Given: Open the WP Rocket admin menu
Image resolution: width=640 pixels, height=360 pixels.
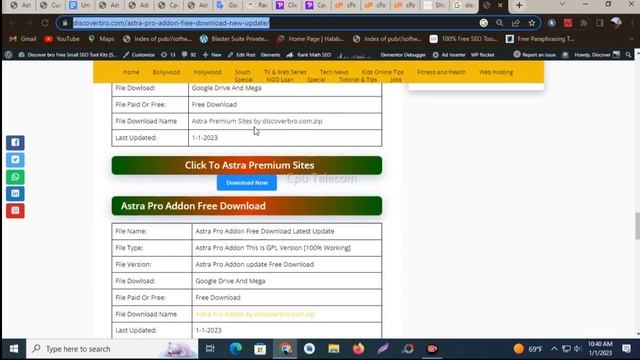Looking at the screenshot, I should [x=482, y=55].
